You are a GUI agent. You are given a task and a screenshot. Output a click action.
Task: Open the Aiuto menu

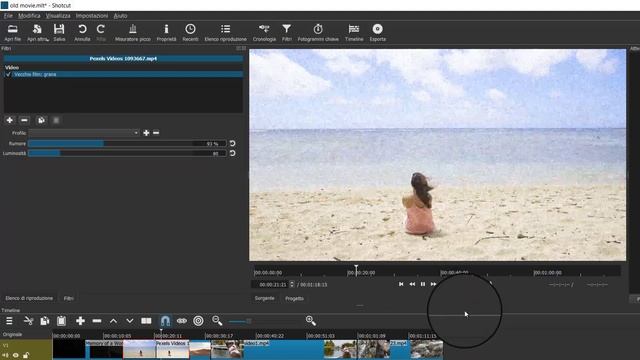coord(120,16)
